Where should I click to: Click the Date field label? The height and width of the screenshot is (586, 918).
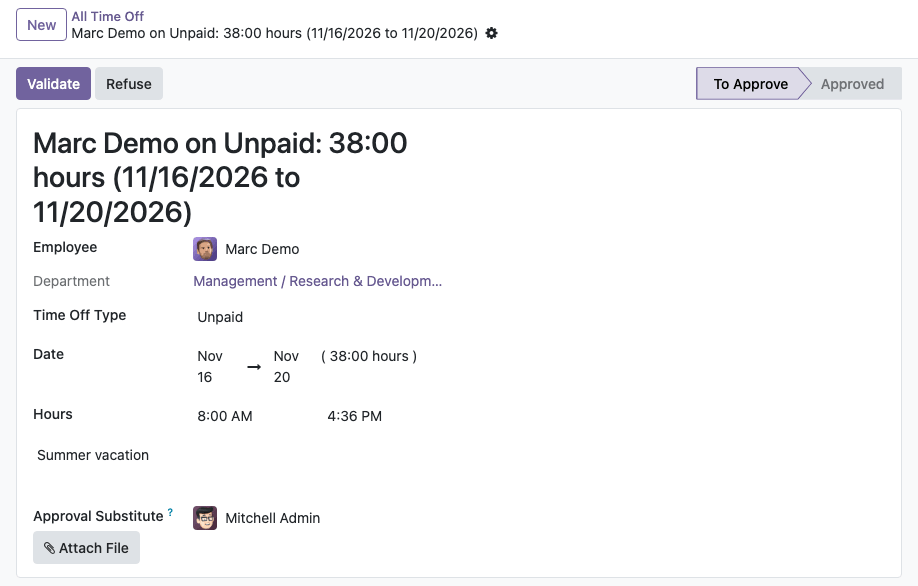(49, 354)
